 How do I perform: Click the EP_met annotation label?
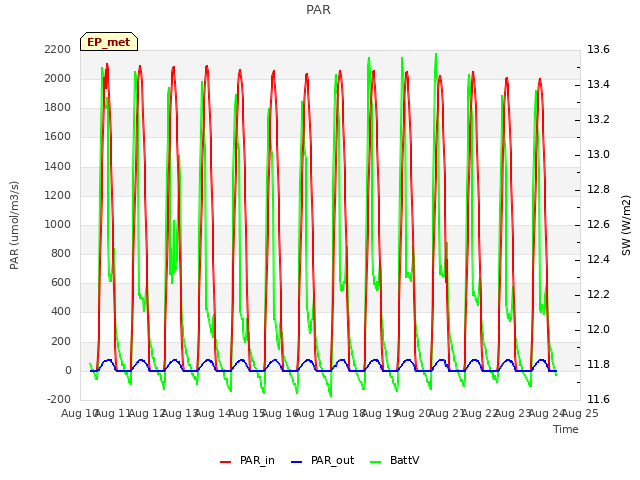pos(109,42)
